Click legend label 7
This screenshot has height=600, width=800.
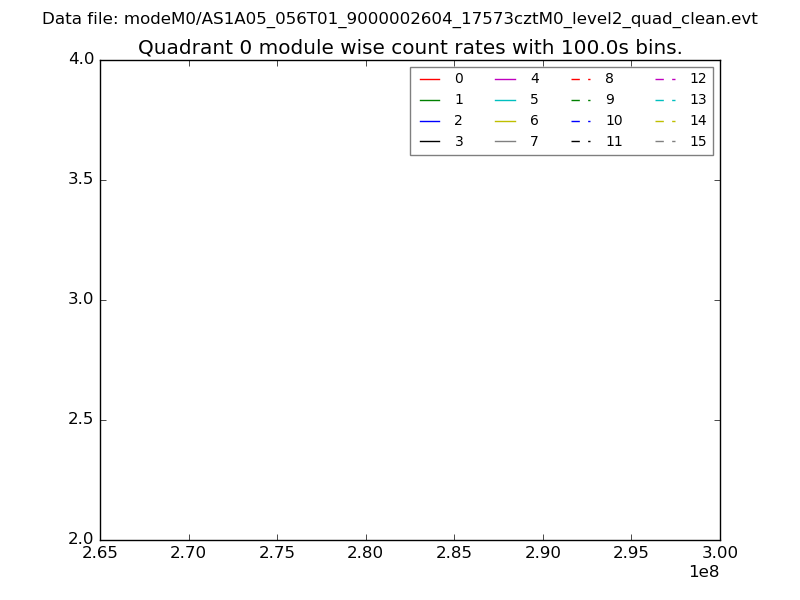(534, 141)
